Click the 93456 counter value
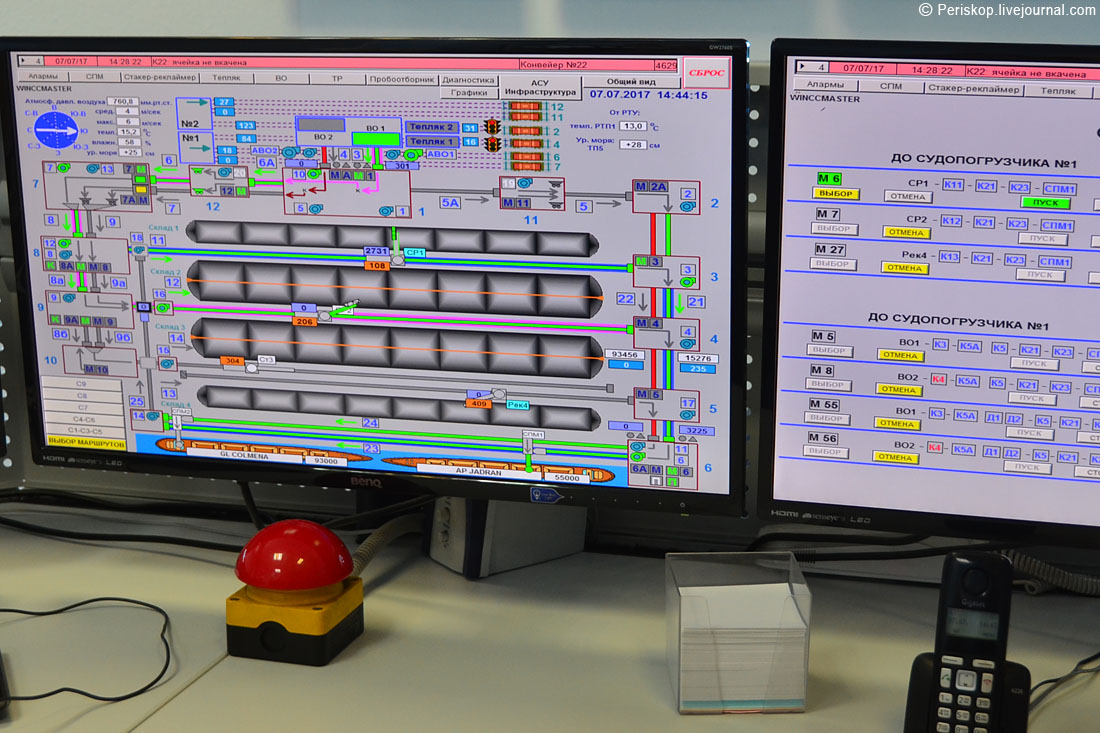Viewport: 1100px width, 733px height. coord(624,355)
